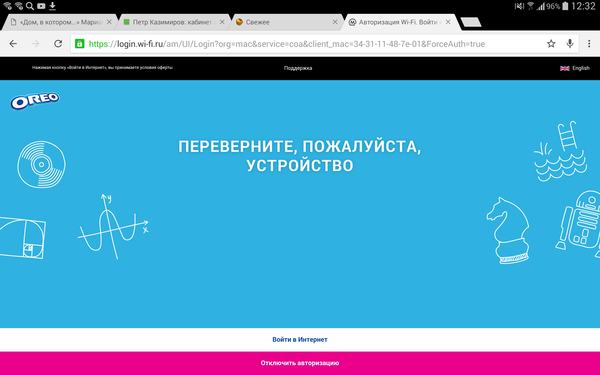Click the Войти в Интернет button
The image size is (600, 375).
point(300,339)
